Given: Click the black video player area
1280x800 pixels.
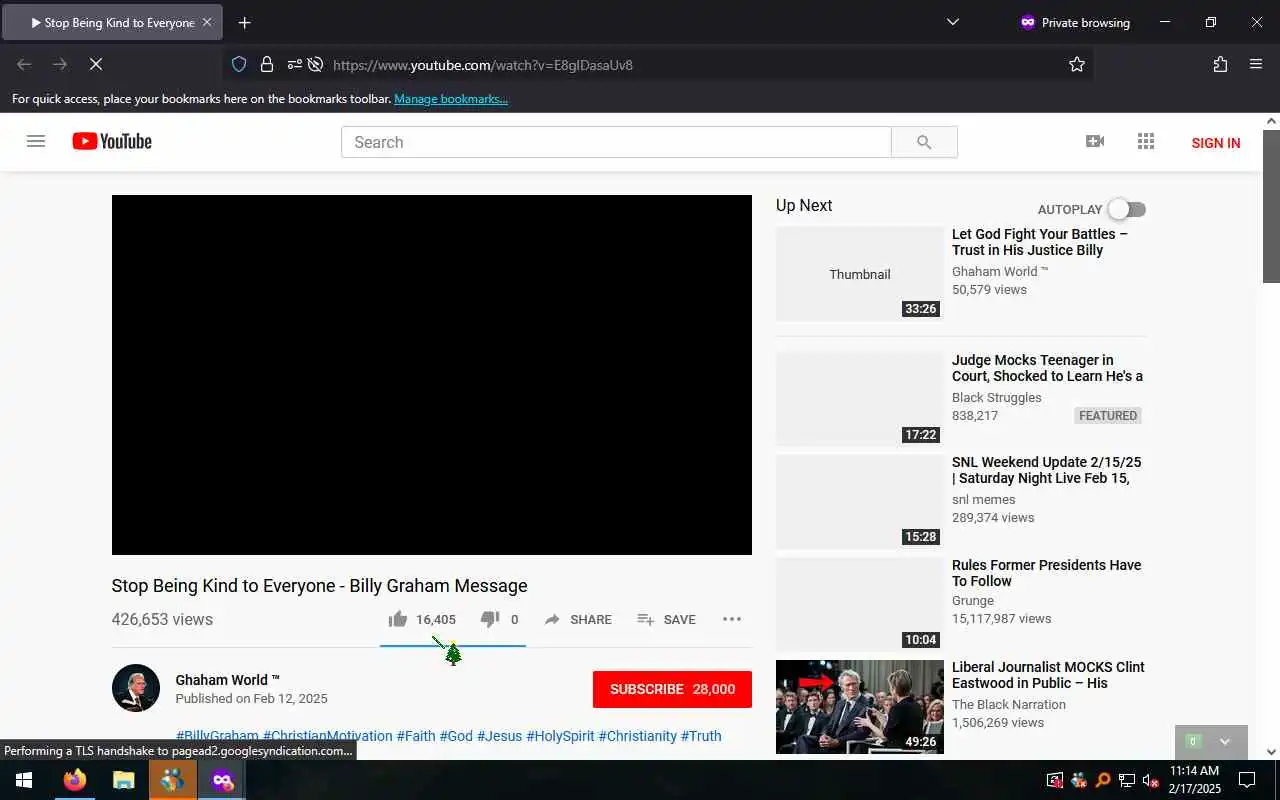Looking at the screenshot, I should click(x=432, y=375).
